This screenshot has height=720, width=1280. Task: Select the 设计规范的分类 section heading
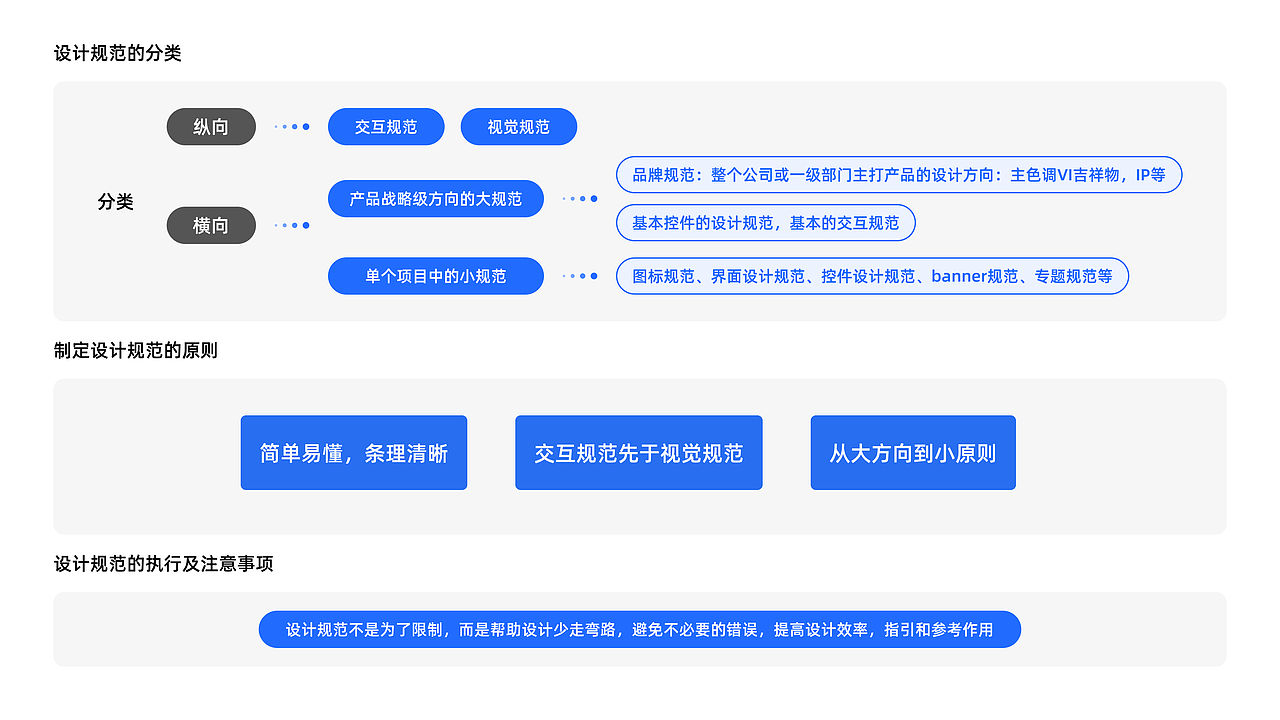point(106,54)
